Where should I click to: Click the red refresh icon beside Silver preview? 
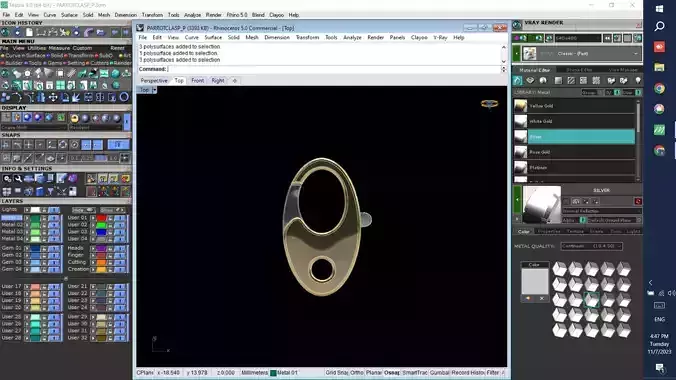tap(638, 201)
